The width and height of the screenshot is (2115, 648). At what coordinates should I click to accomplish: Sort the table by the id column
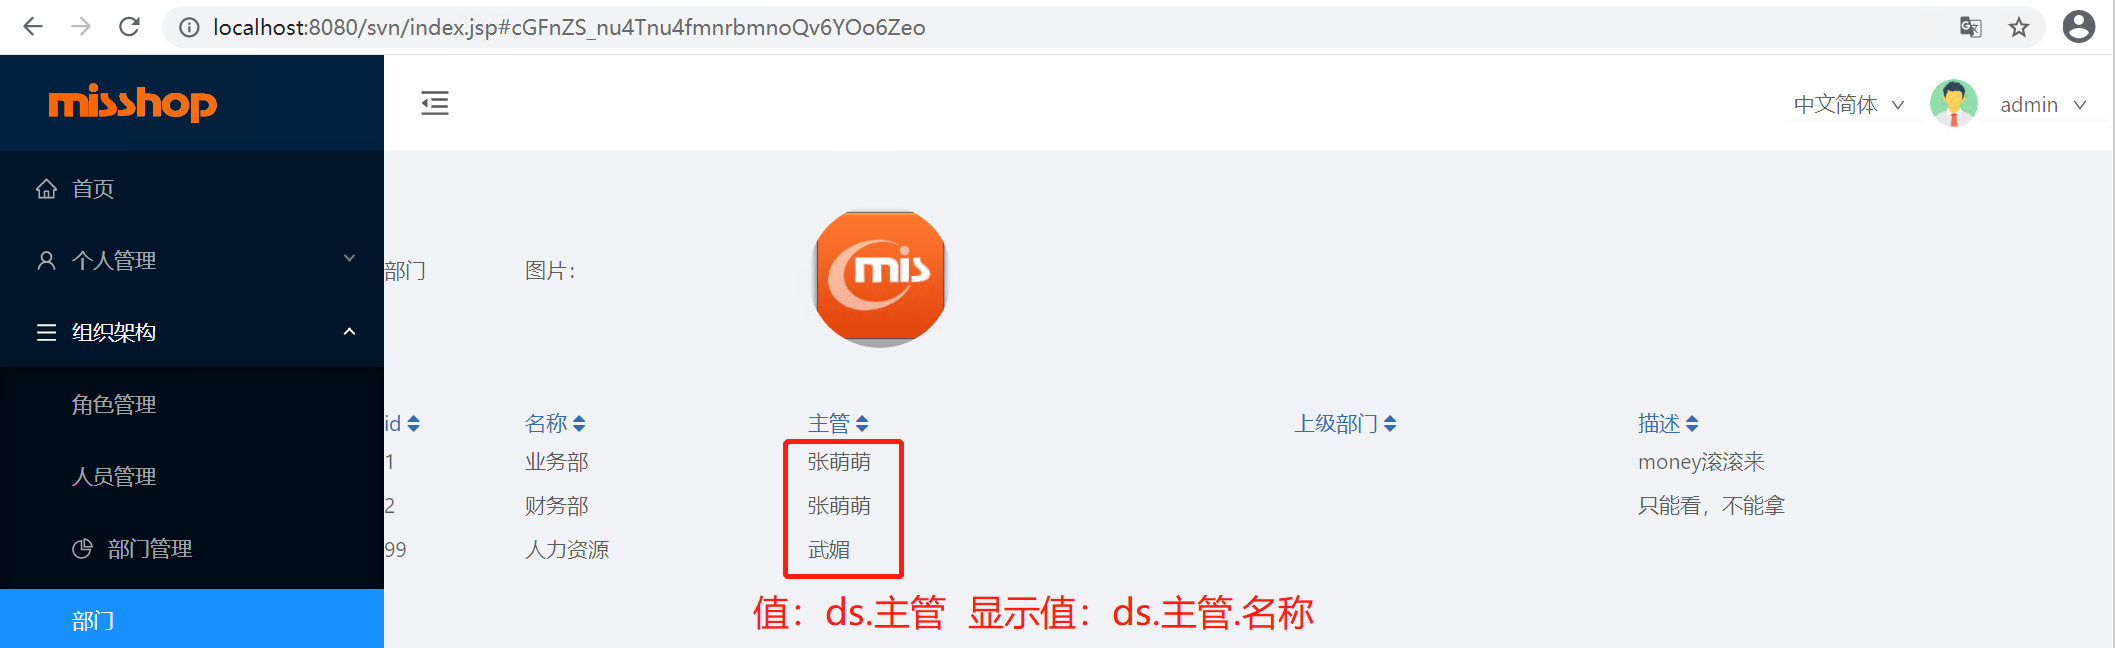point(402,424)
